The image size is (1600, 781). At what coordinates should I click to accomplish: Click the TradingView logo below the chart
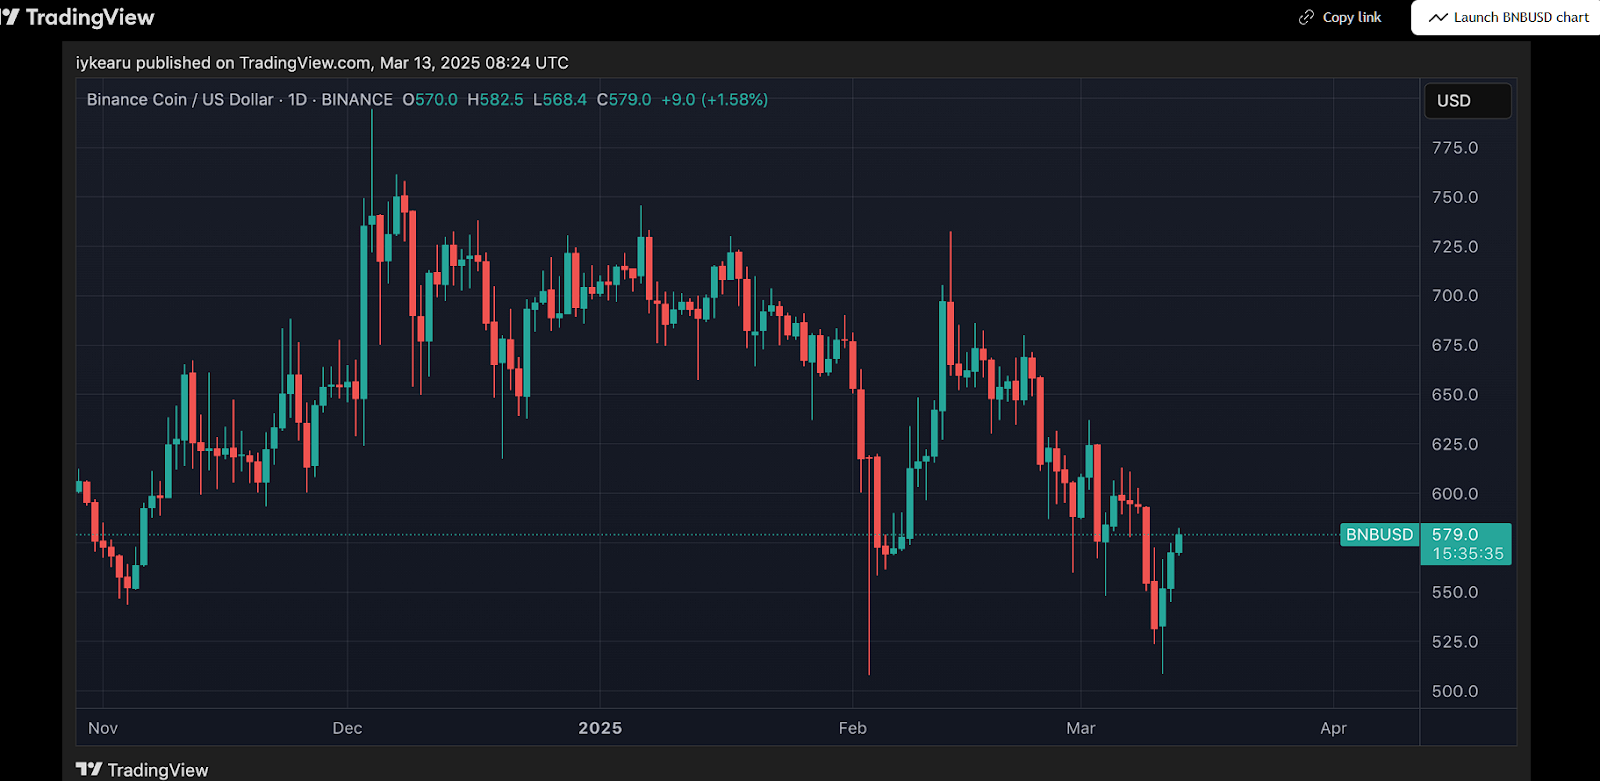[x=143, y=769]
